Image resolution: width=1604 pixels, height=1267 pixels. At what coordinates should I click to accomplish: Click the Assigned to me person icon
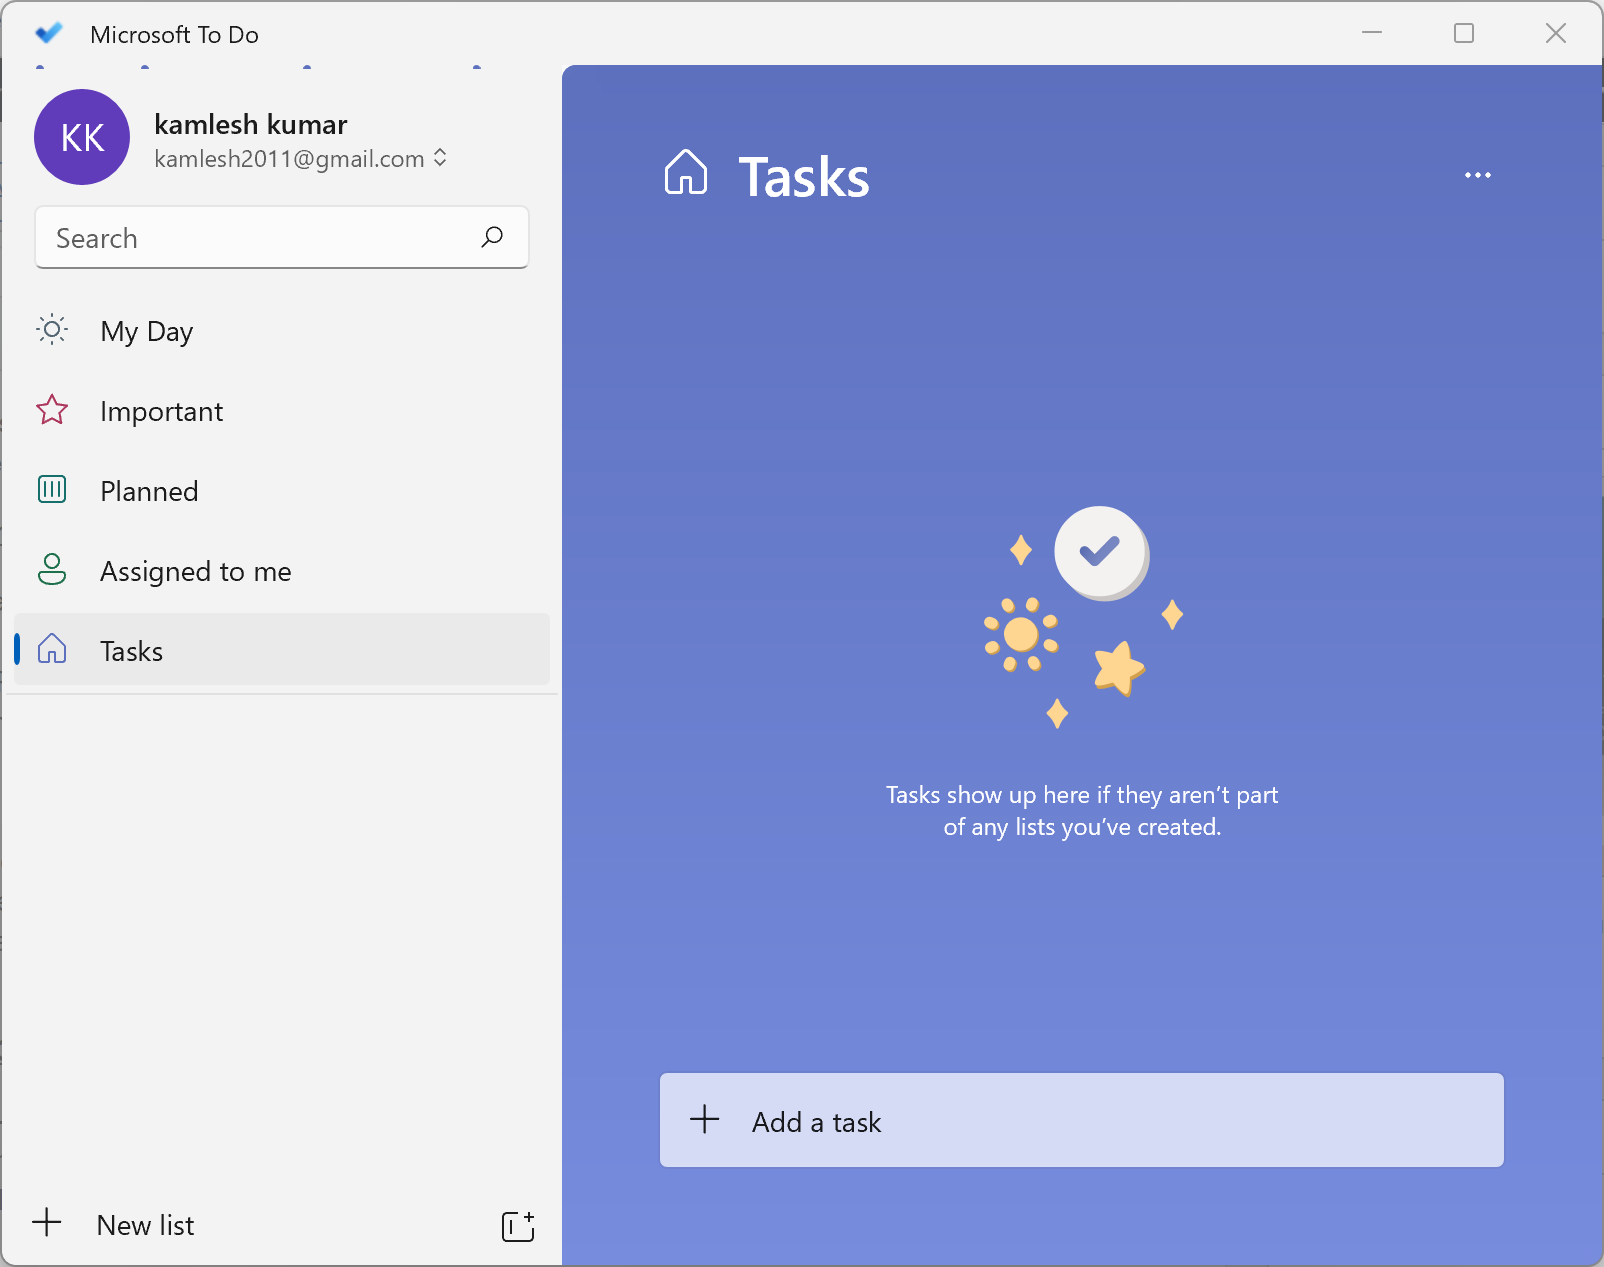[52, 569]
